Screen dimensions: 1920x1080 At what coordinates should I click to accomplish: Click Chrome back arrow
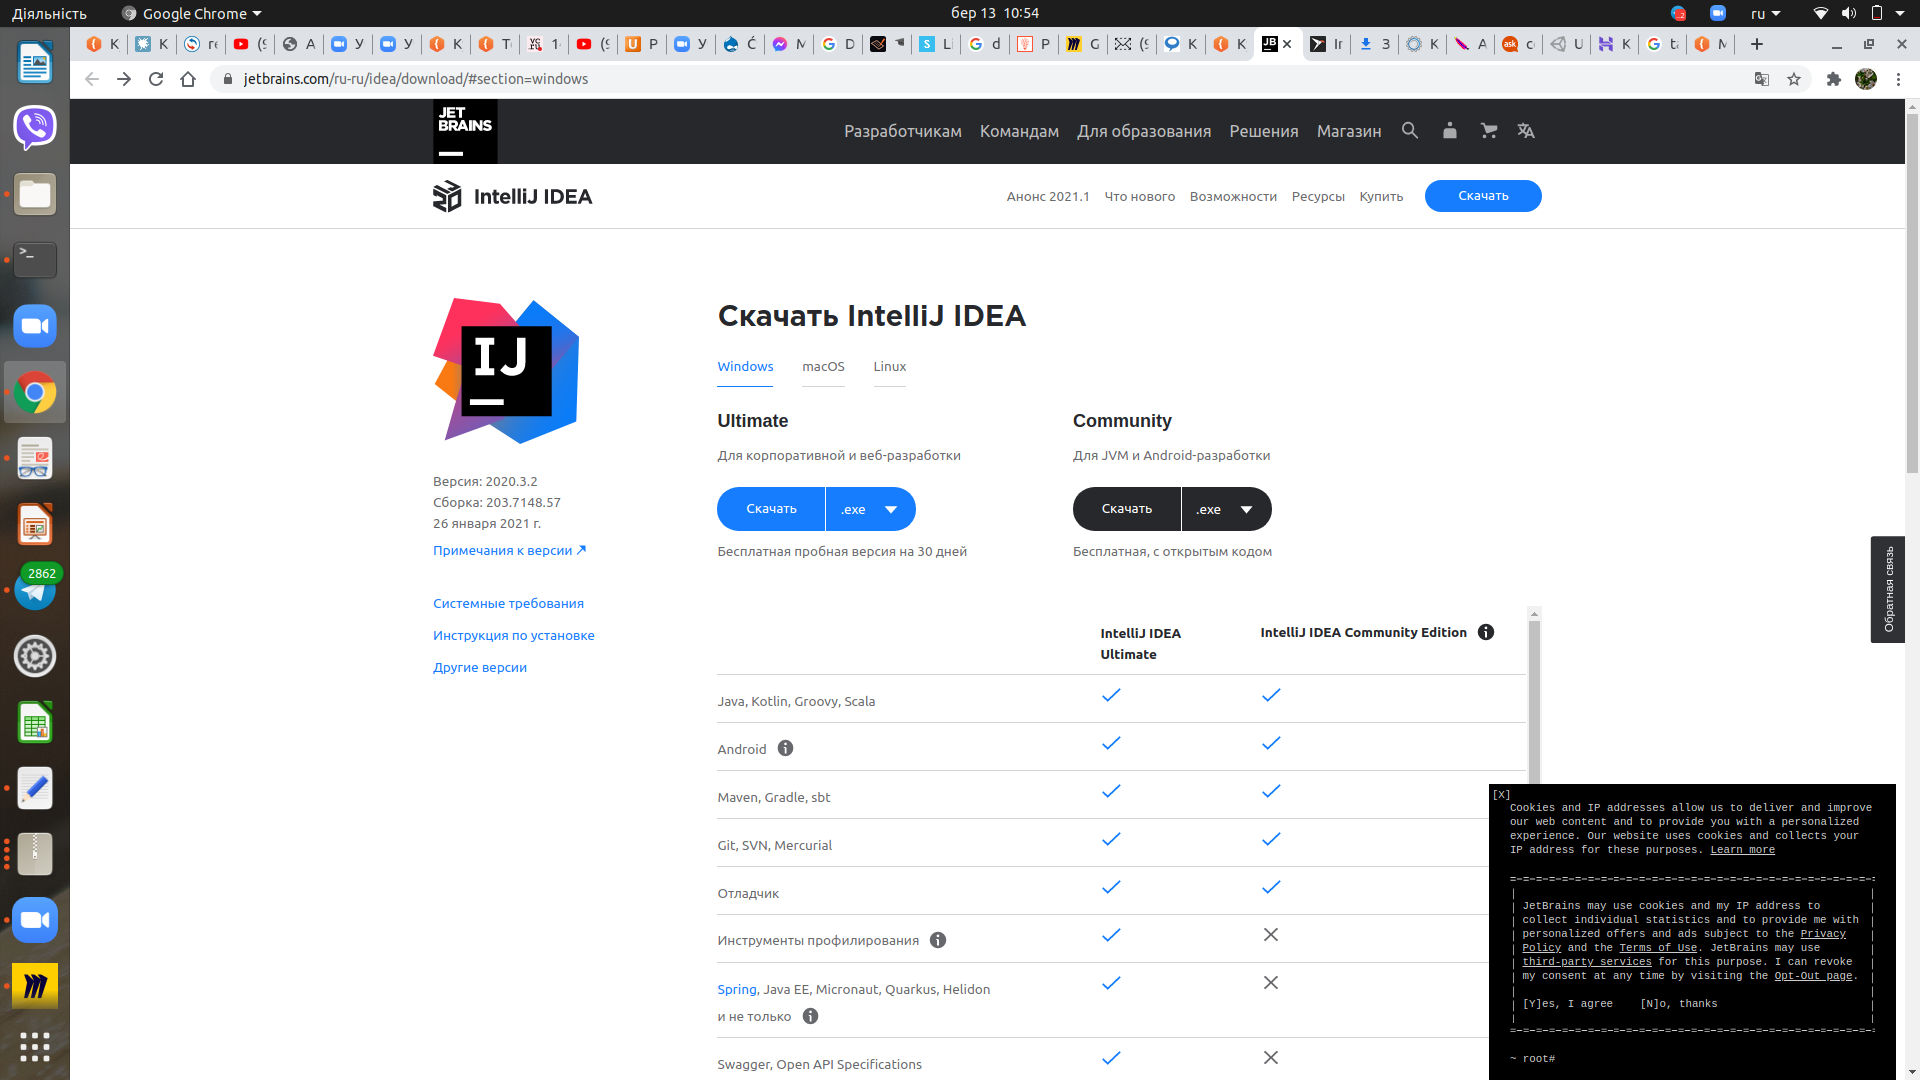92,79
